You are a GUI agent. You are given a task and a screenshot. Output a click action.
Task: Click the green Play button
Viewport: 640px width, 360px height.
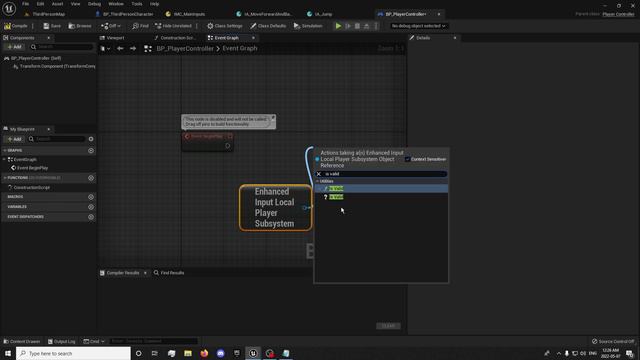pyautogui.click(x=338, y=26)
